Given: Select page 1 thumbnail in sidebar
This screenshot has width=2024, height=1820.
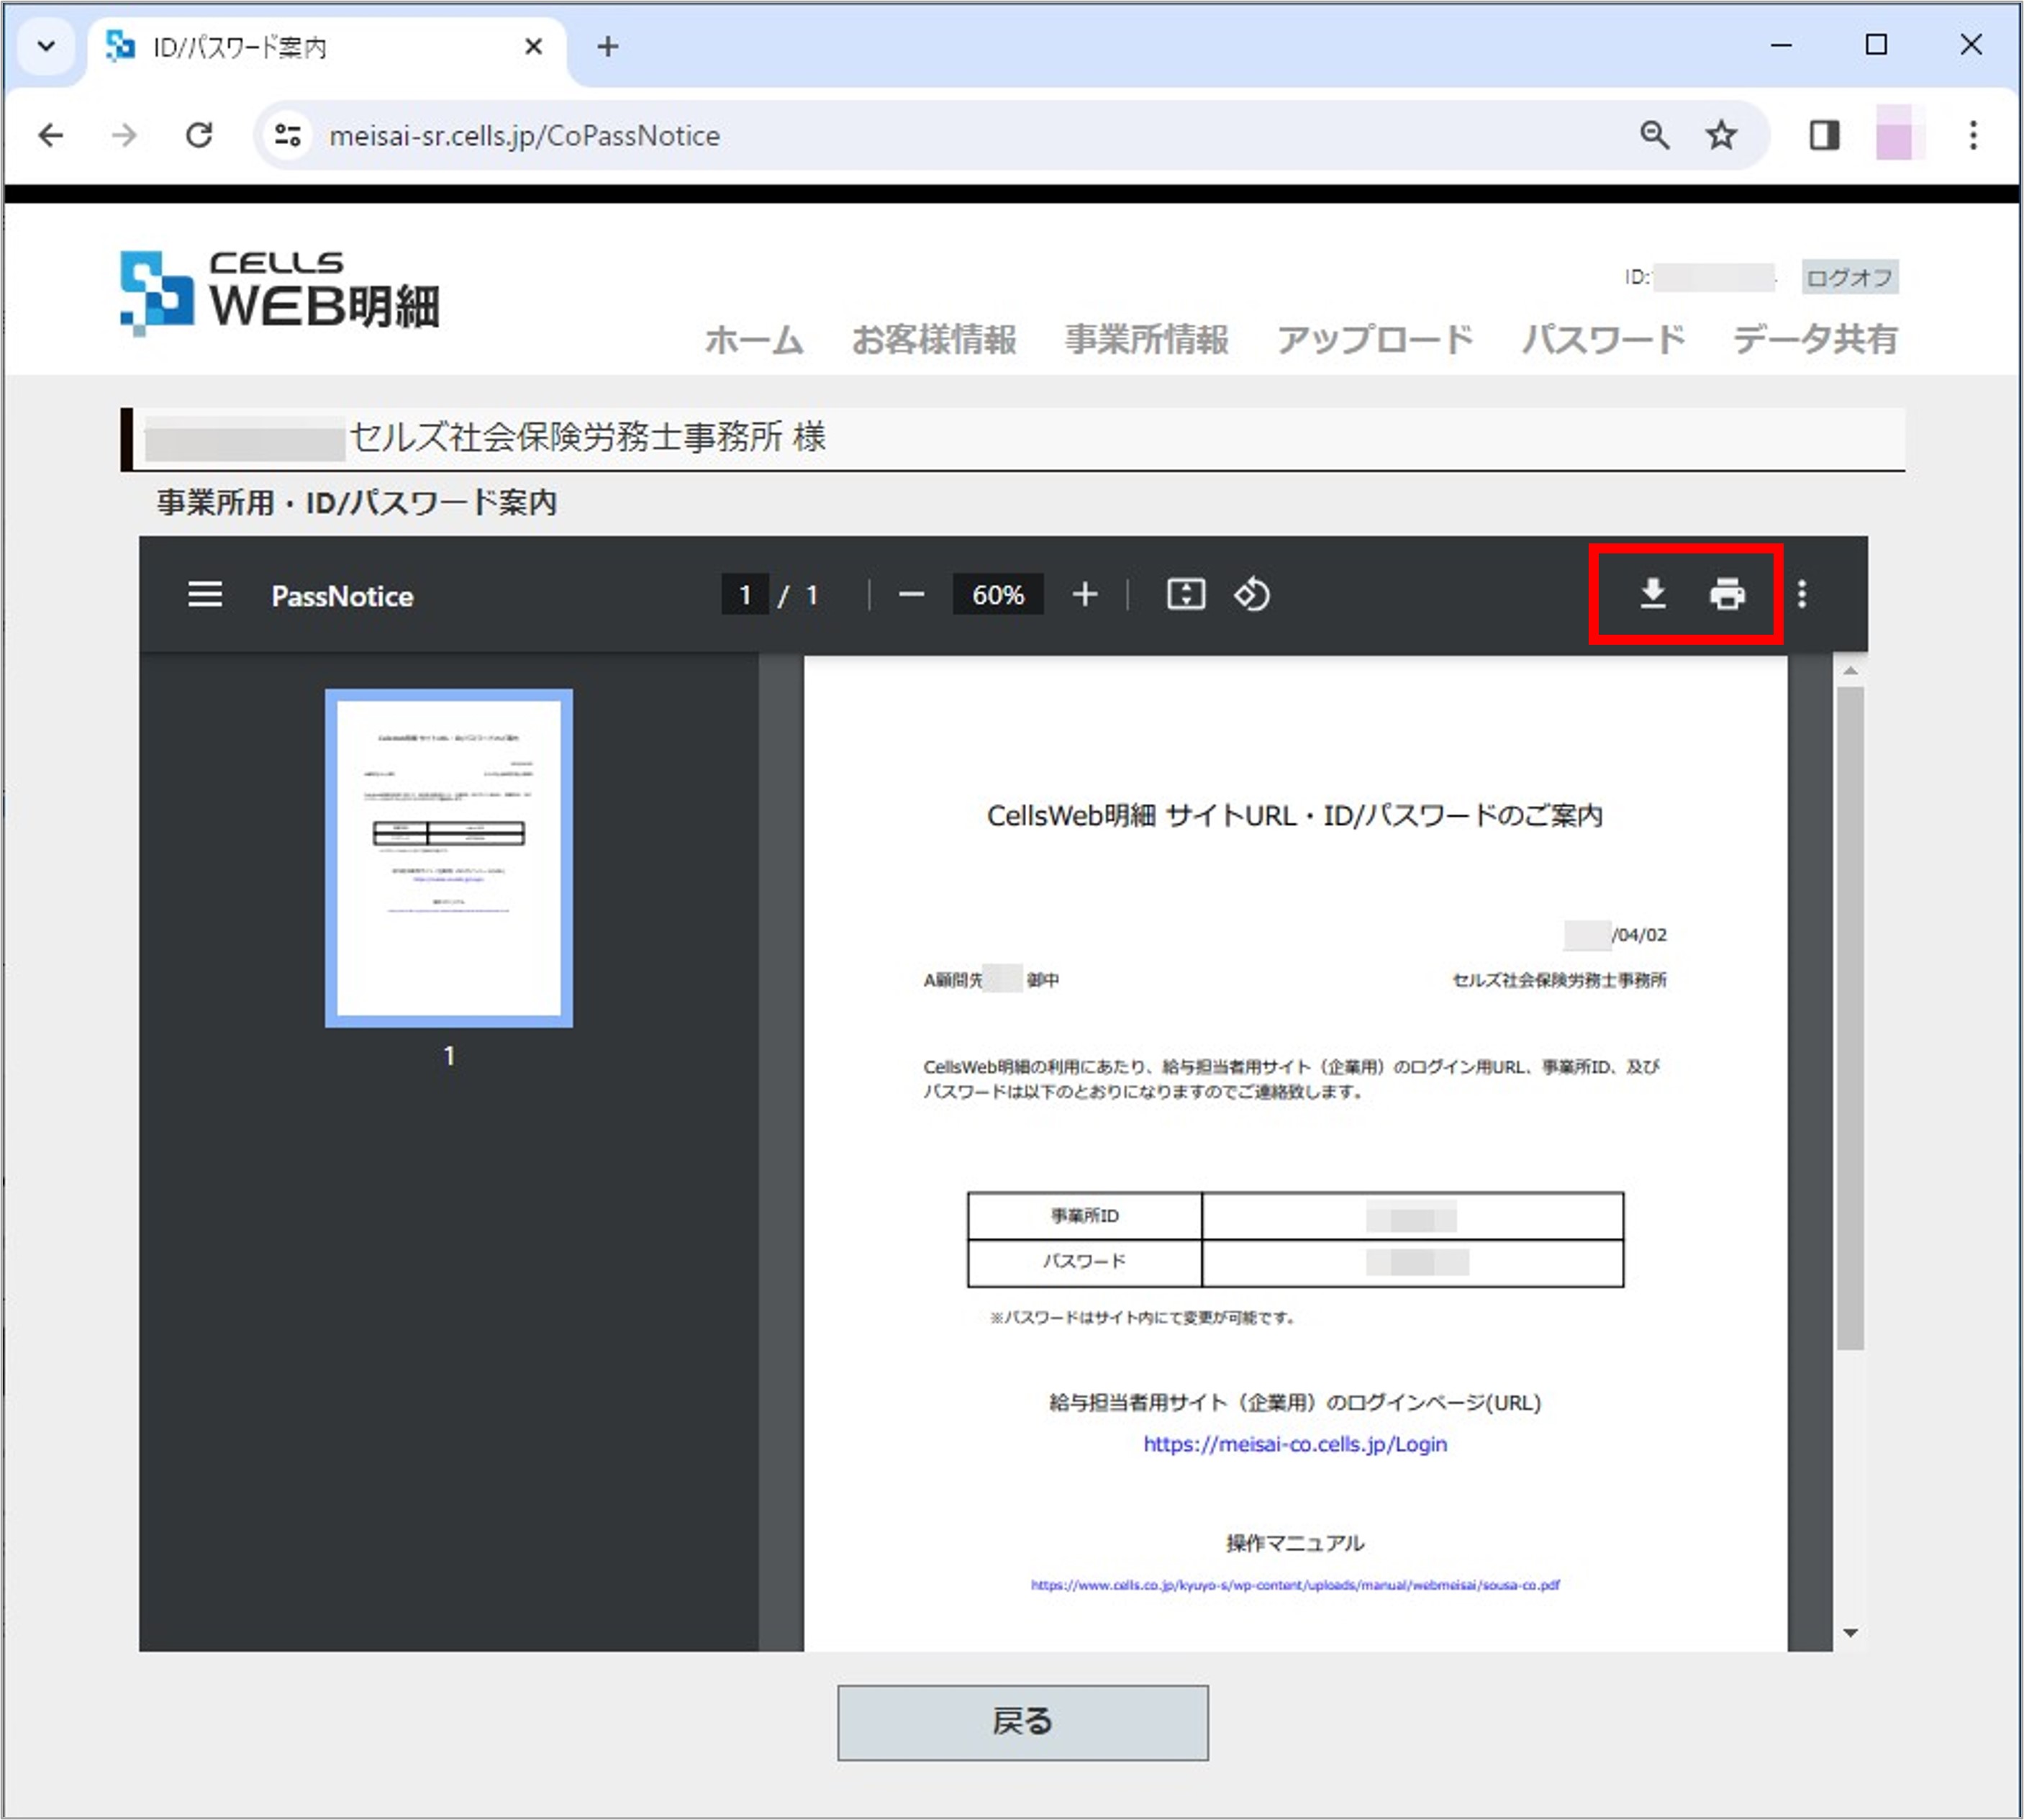Looking at the screenshot, I should [x=449, y=858].
